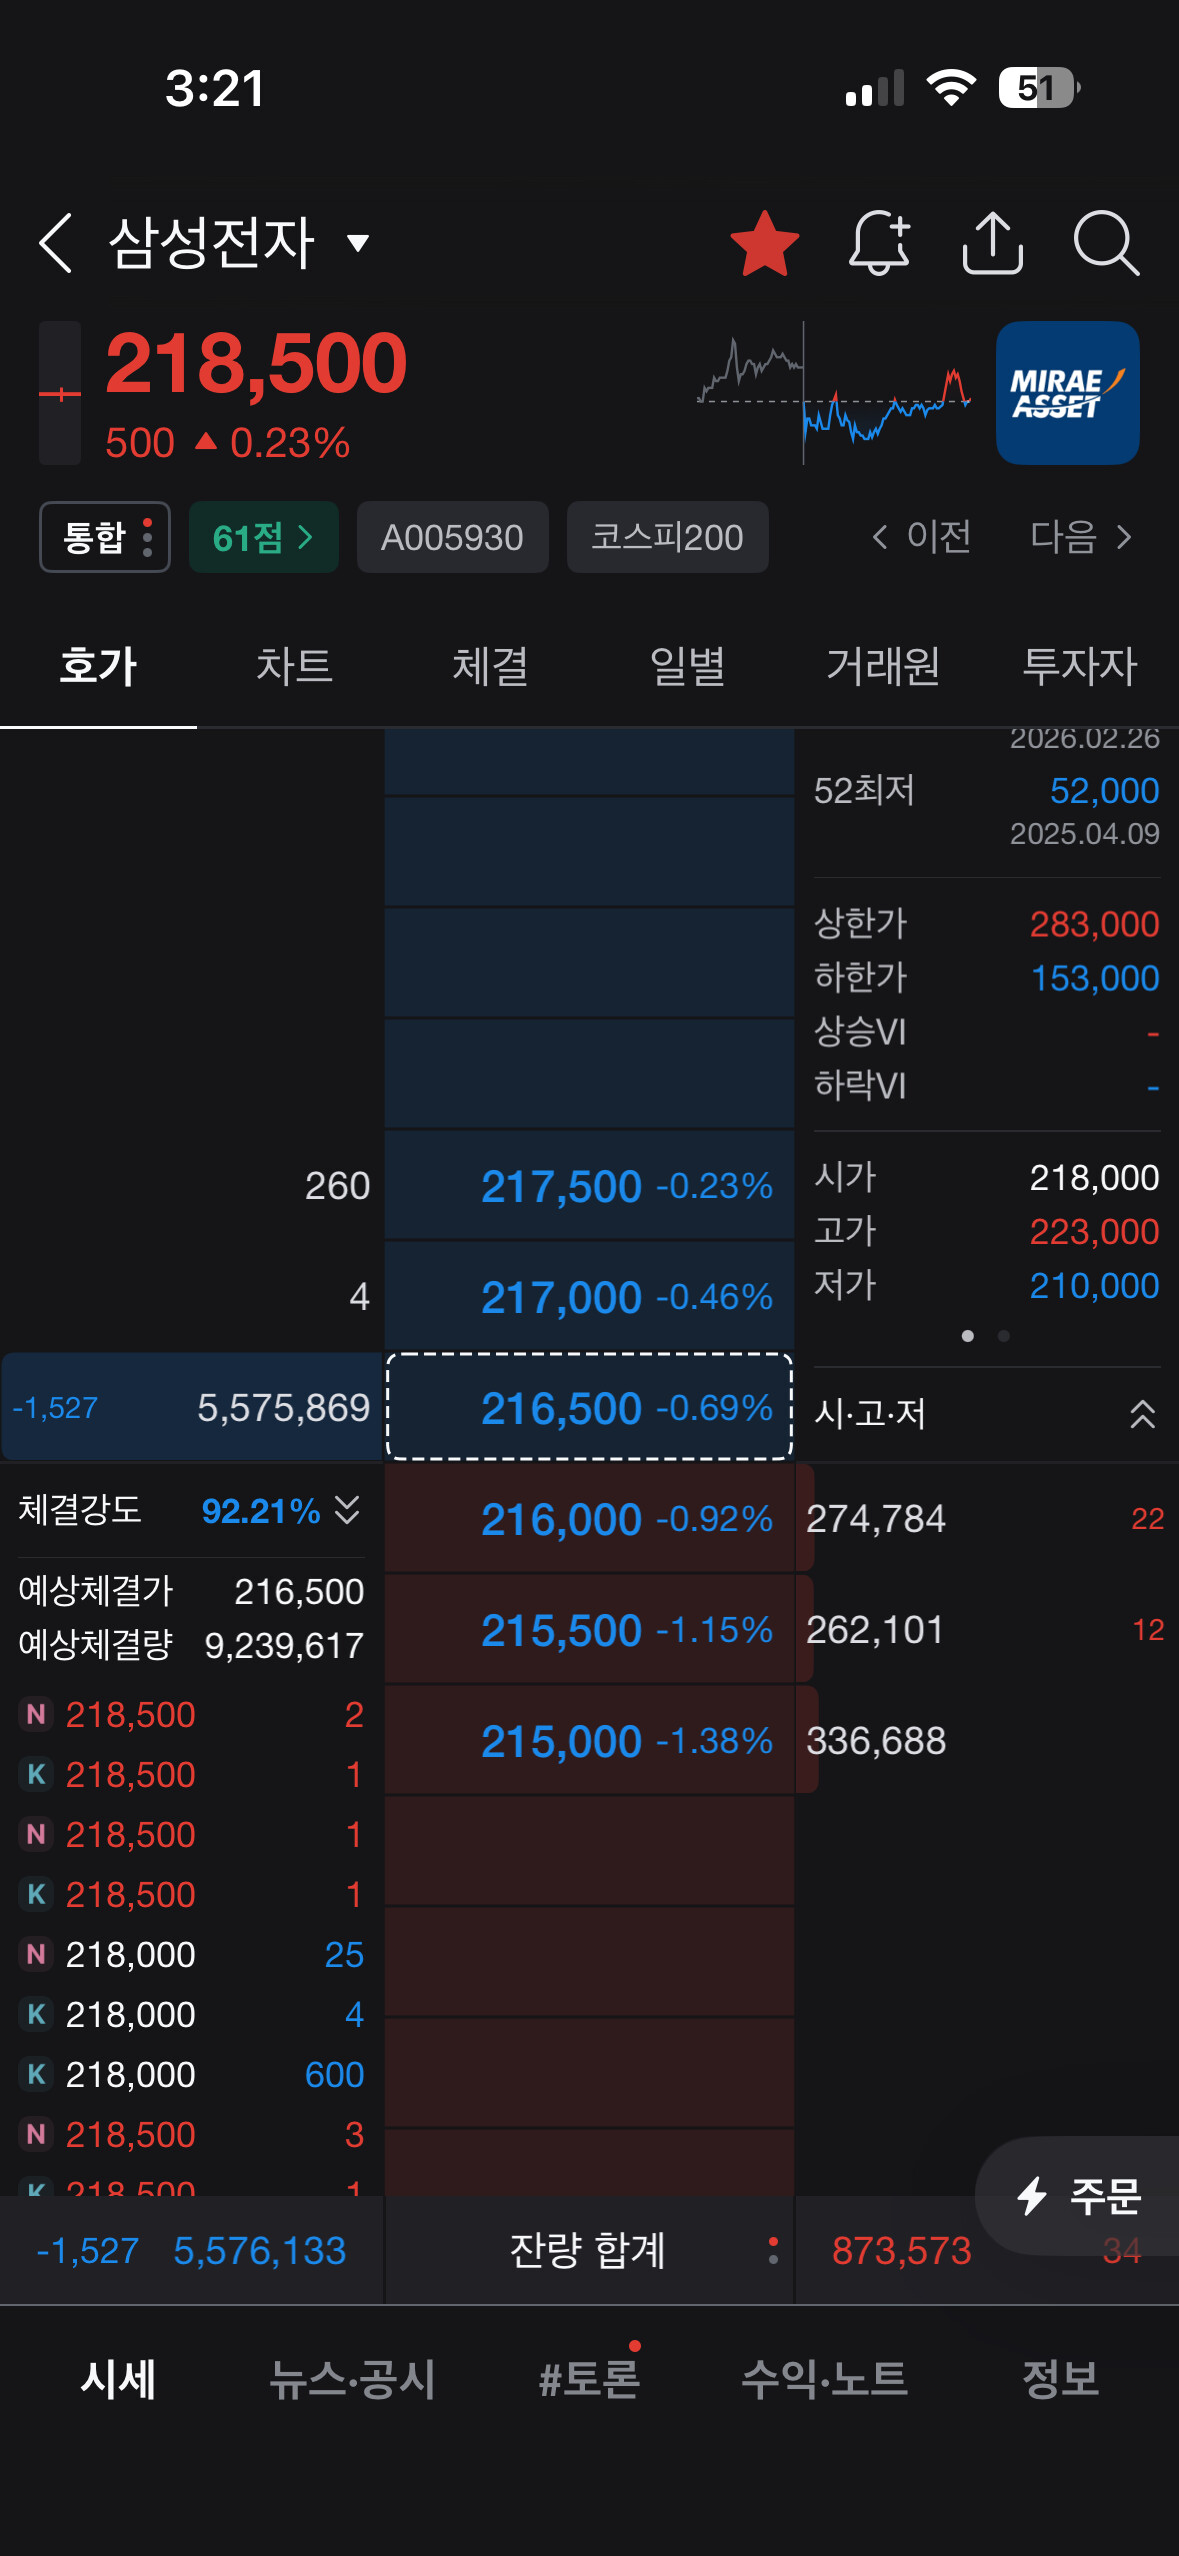Tap the Mirae Asset logo icon
The height and width of the screenshot is (2556, 1179).
coord(1067,393)
